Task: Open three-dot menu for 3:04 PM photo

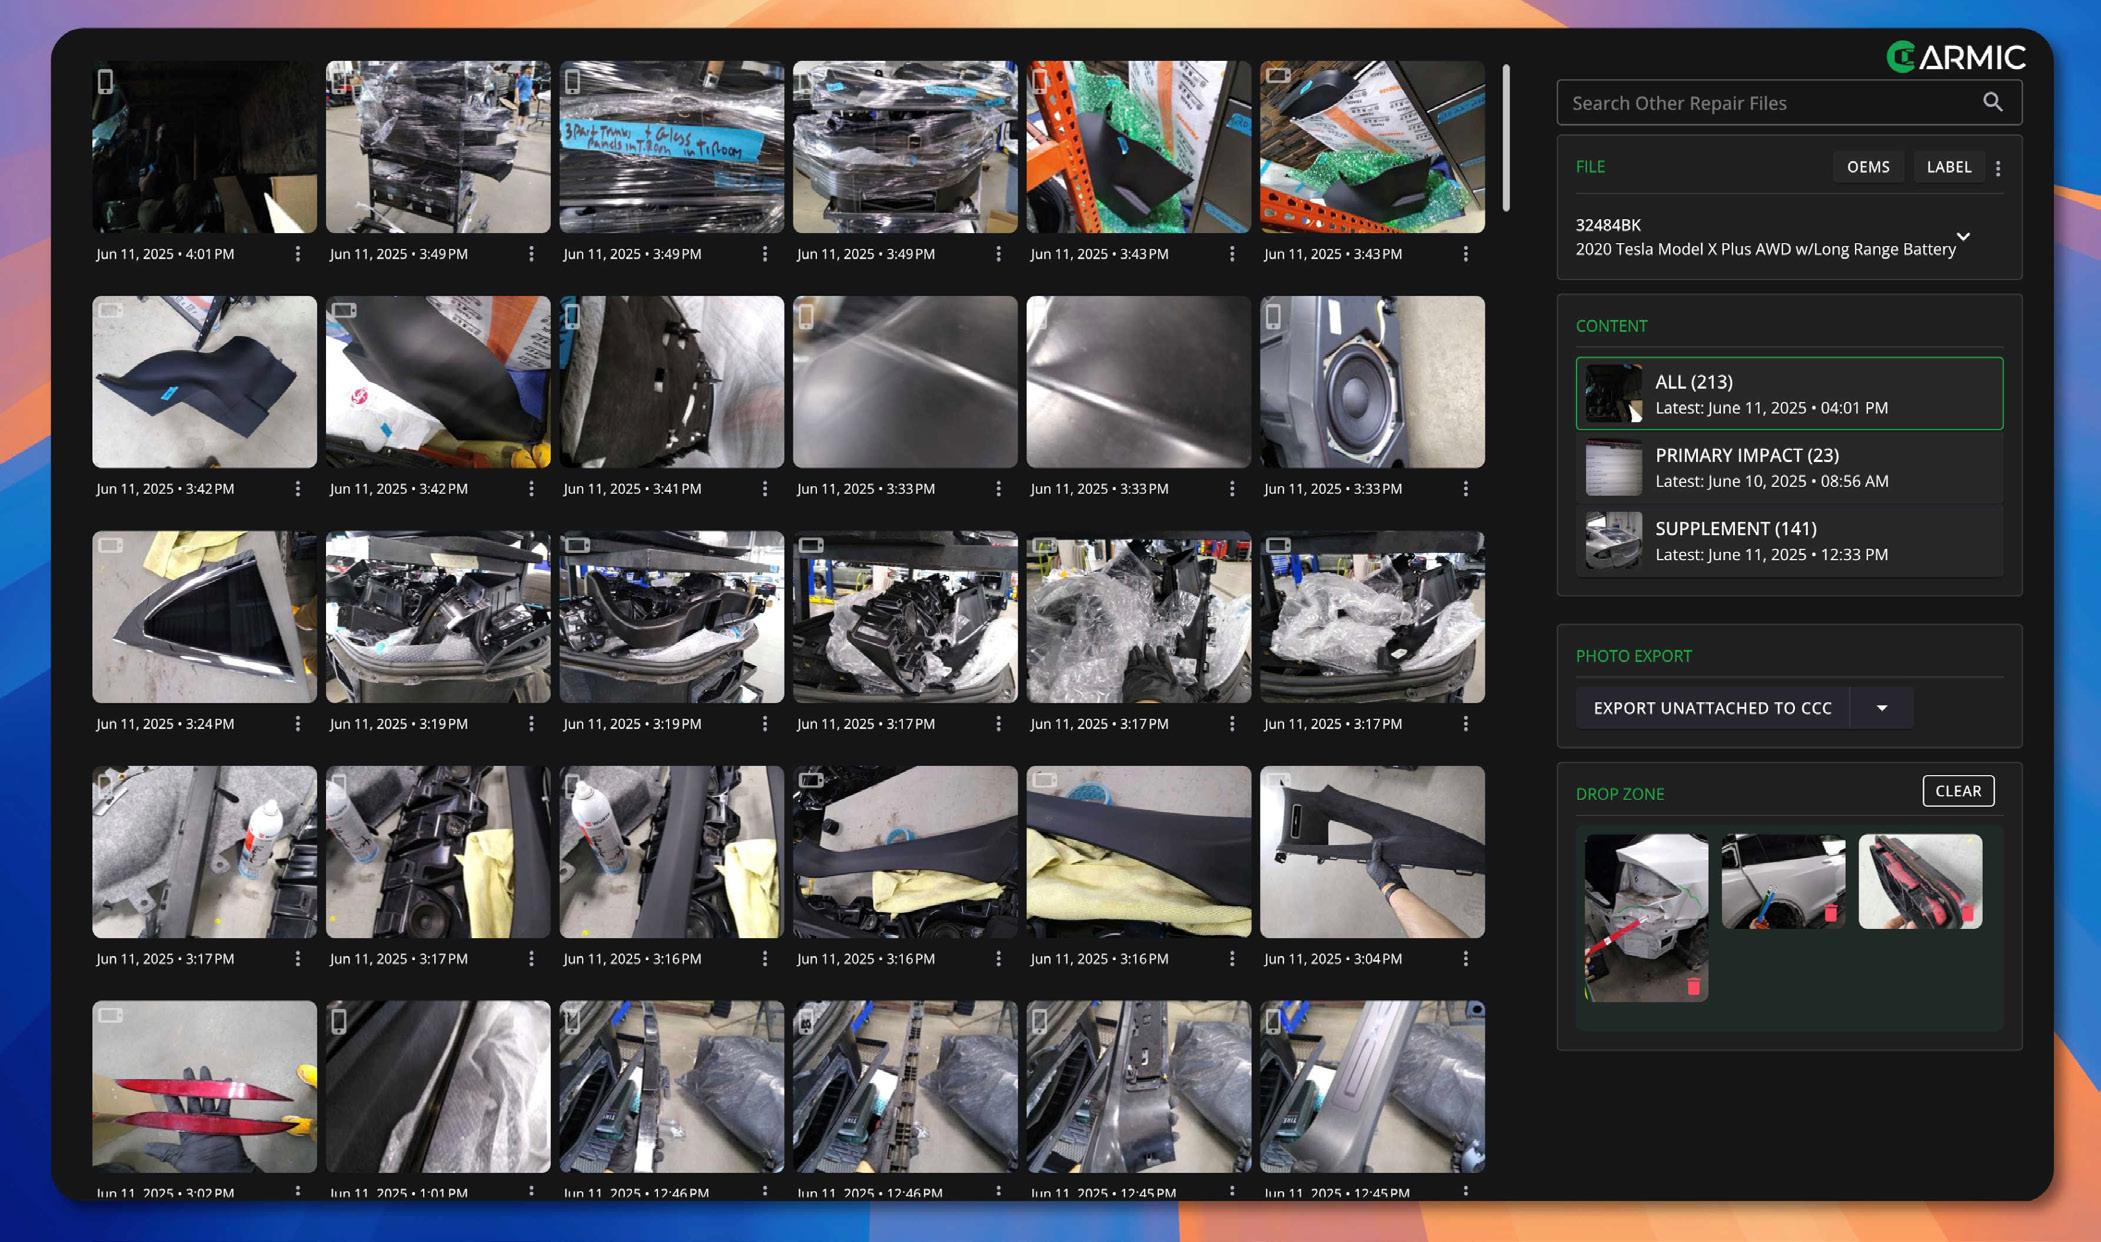Action: (x=1465, y=958)
